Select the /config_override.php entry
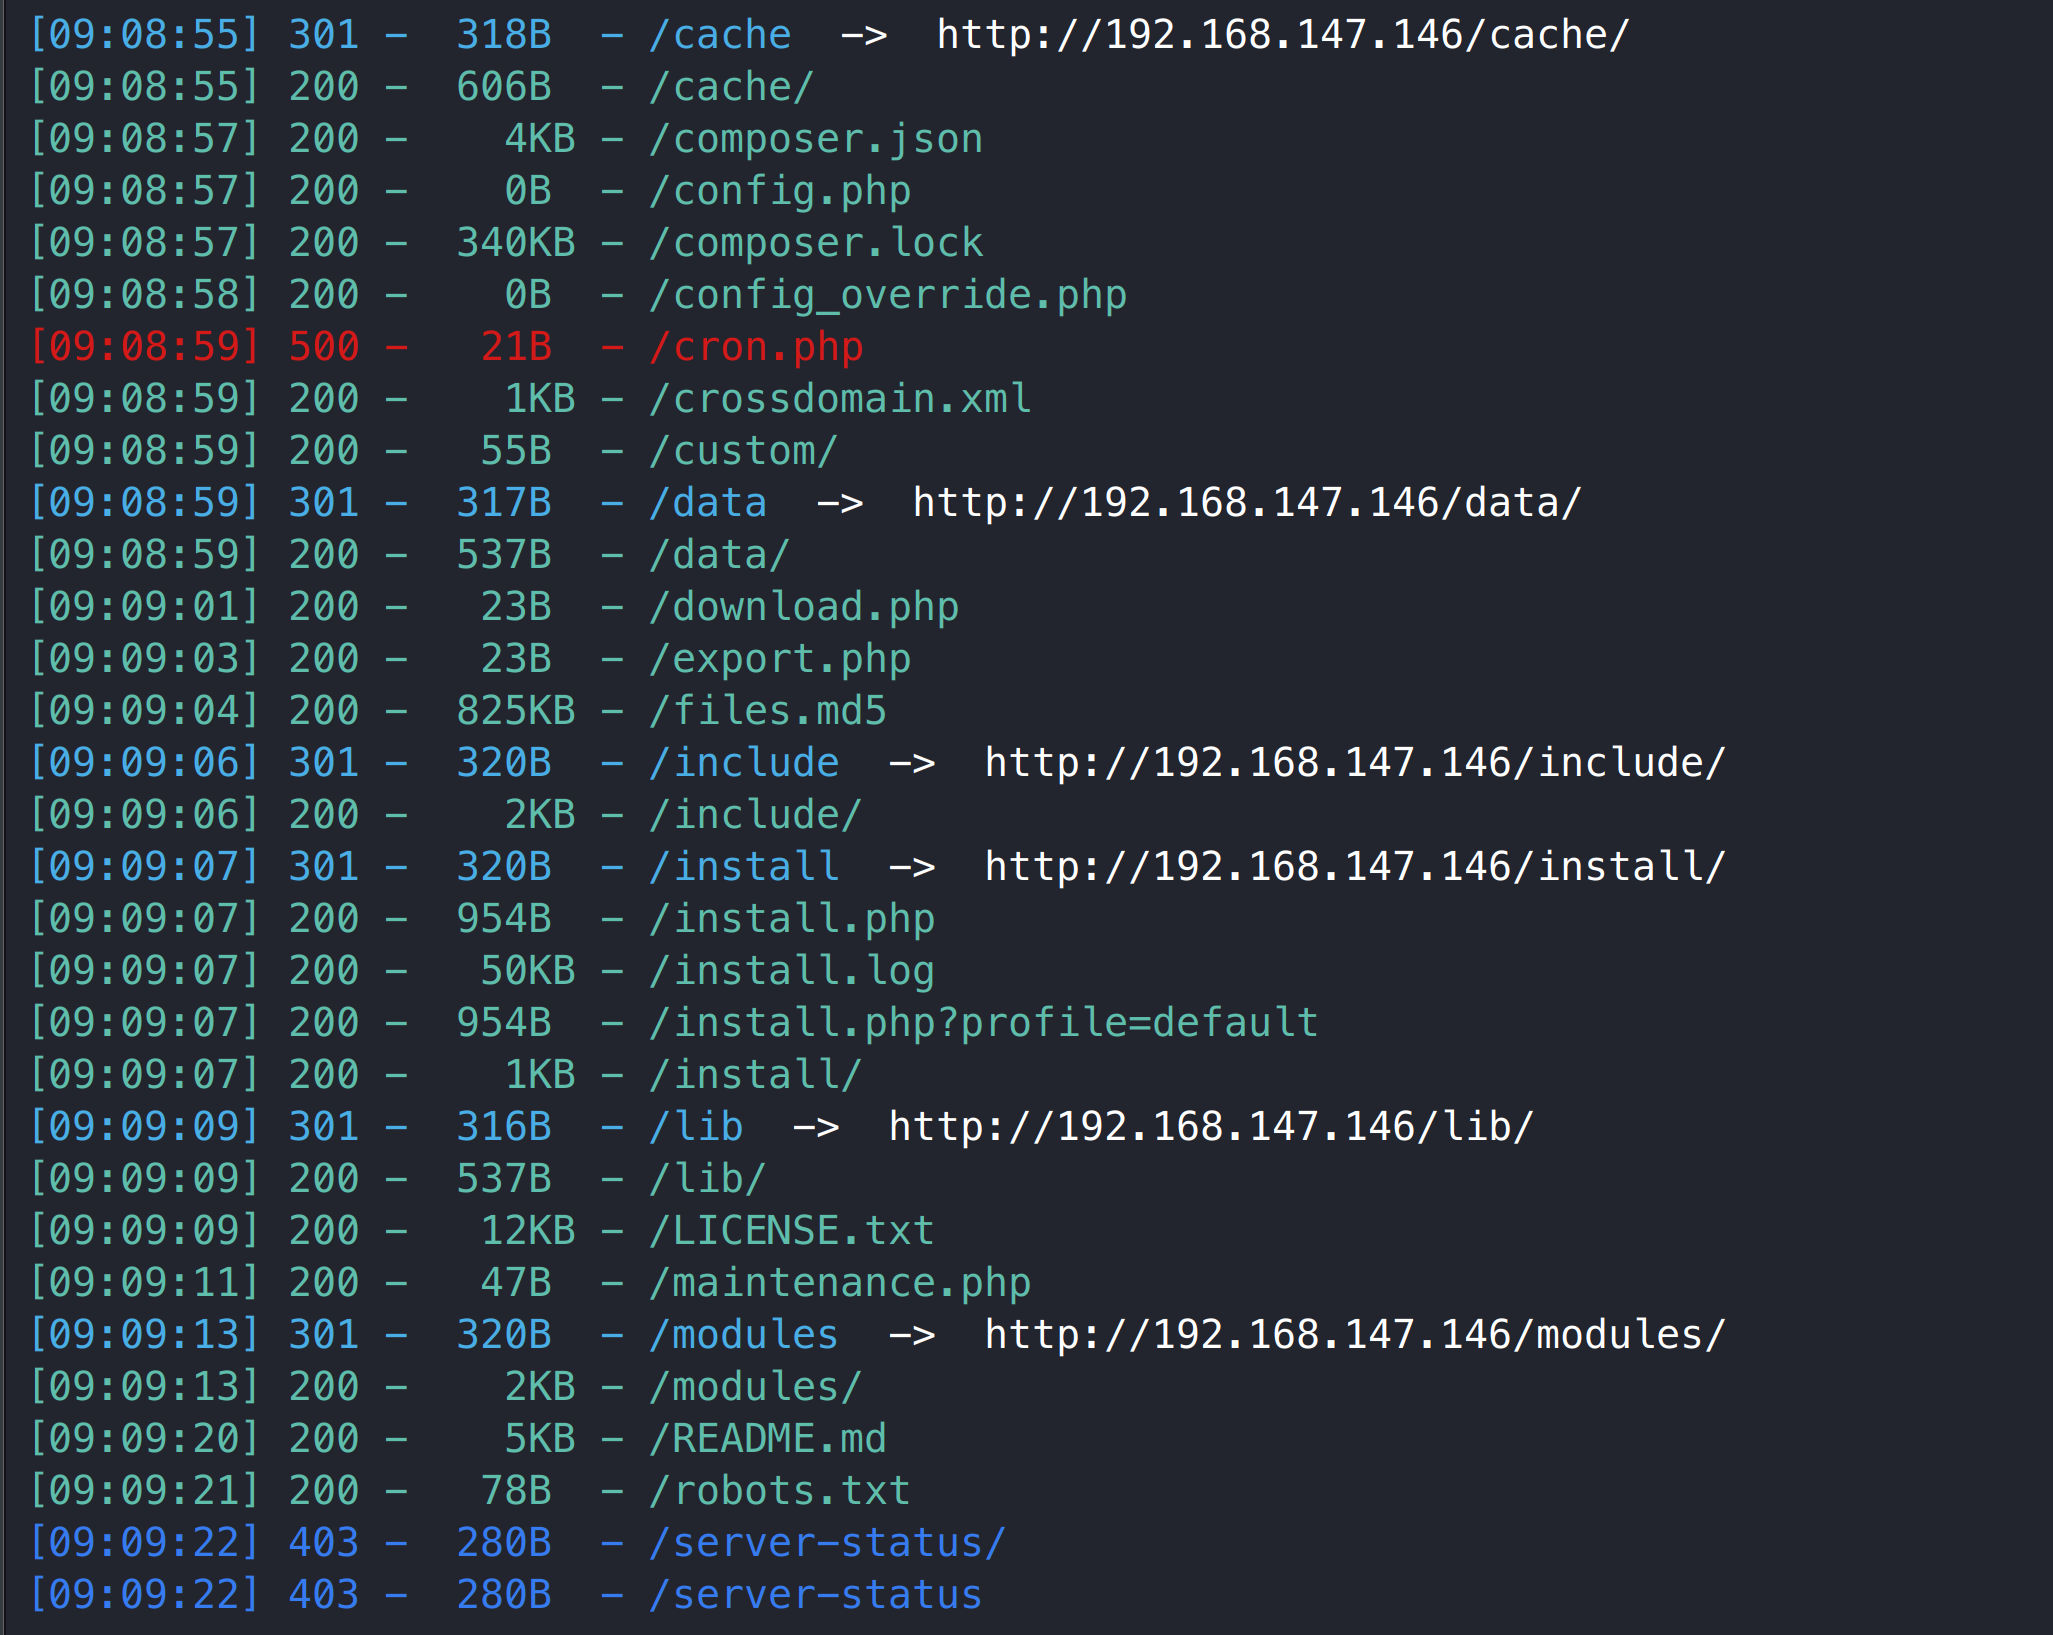The width and height of the screenshot is (2053, 1635). pyautogui.click(x=888, y=295)
